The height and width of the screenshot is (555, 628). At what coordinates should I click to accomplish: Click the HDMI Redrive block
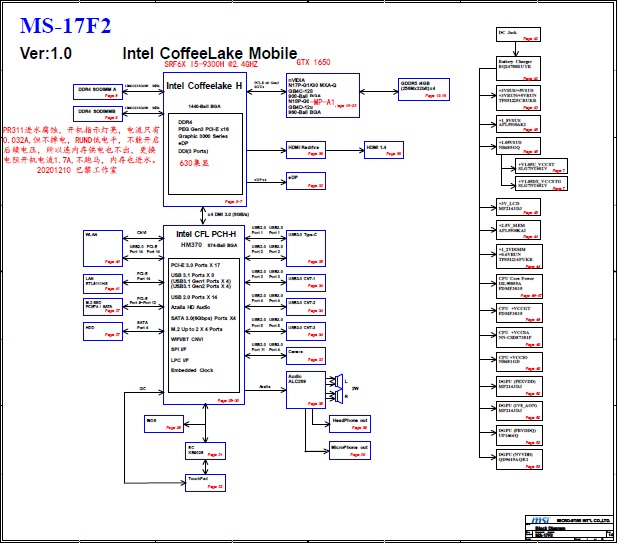[x=306, y=150]
